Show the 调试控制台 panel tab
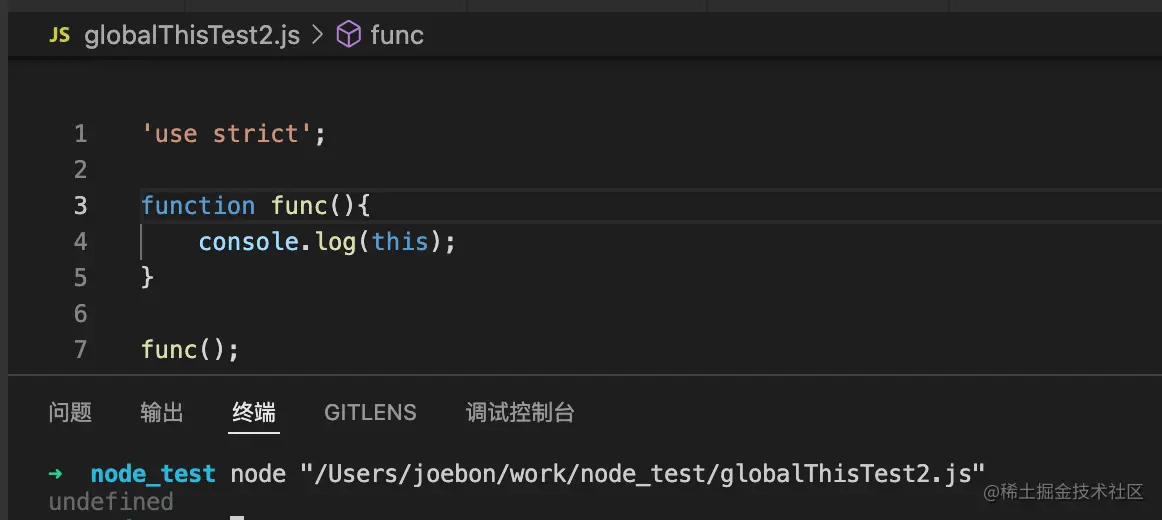The height and width of the screenshot is (520, 1162). coord(520,412)
